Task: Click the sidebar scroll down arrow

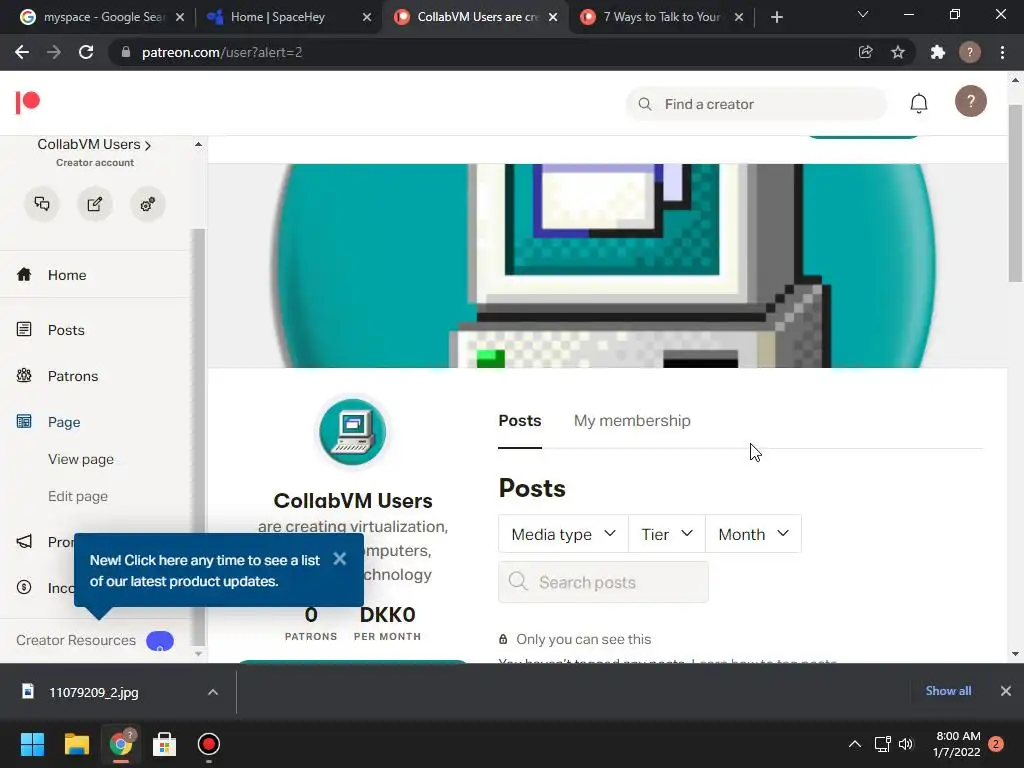Action: [199, 654]
